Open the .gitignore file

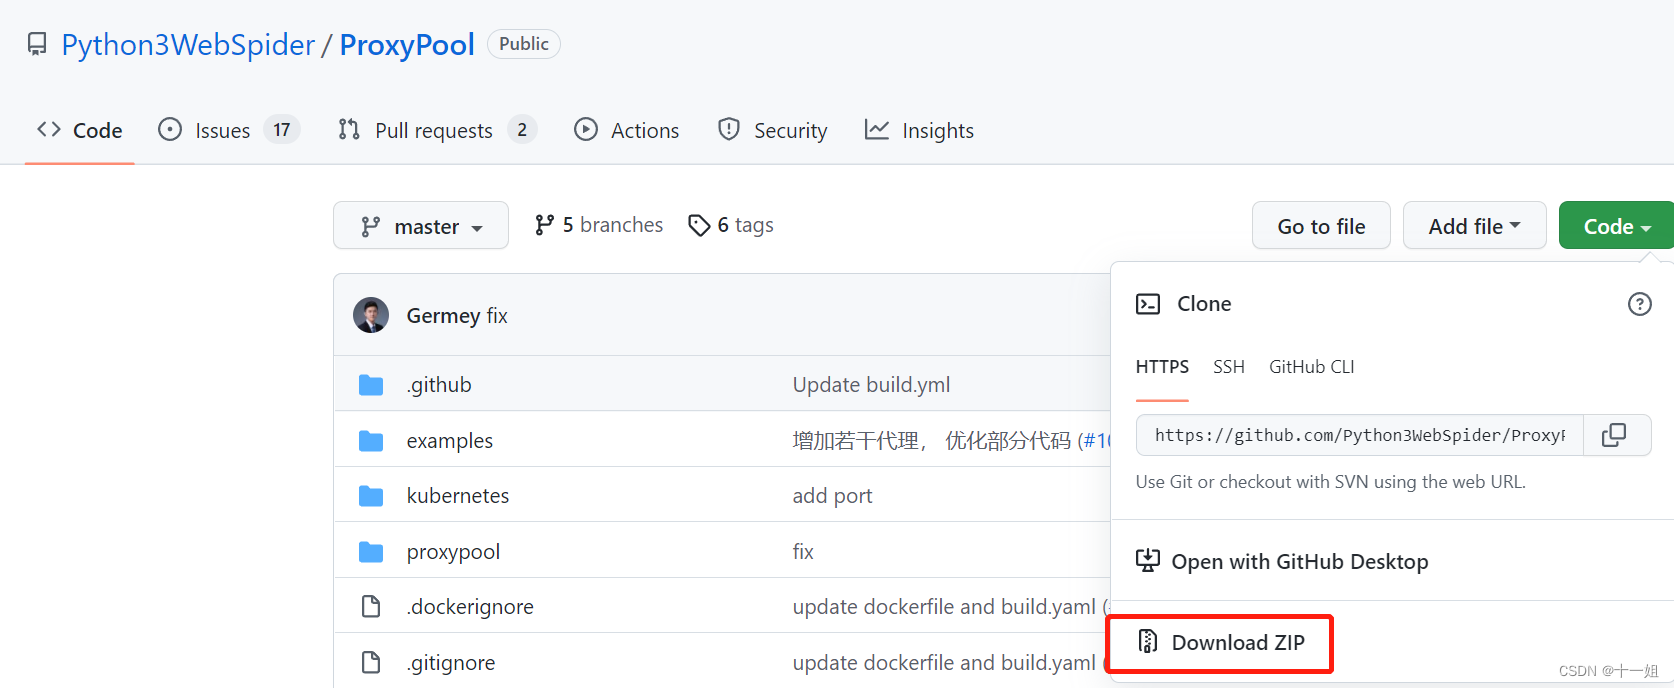coord(451,663)
